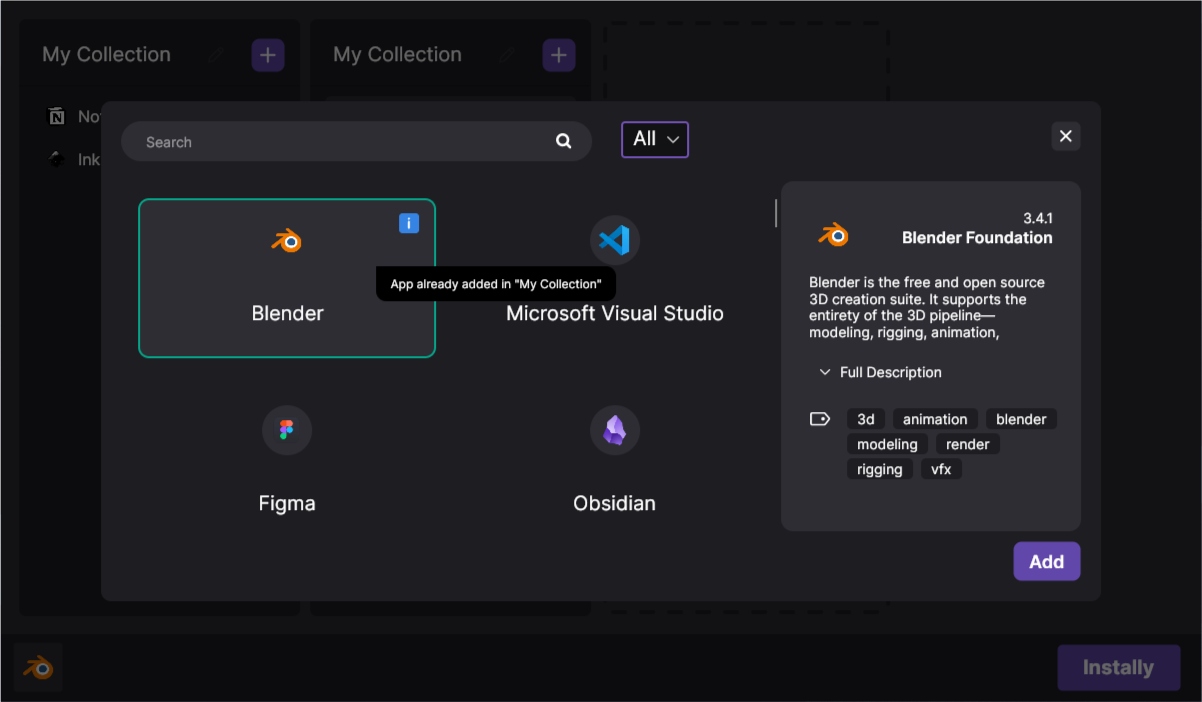Click the second My Collection title
Viewport: 1202px width, 702px height.
pyautogui.click(x=397, y=55)
